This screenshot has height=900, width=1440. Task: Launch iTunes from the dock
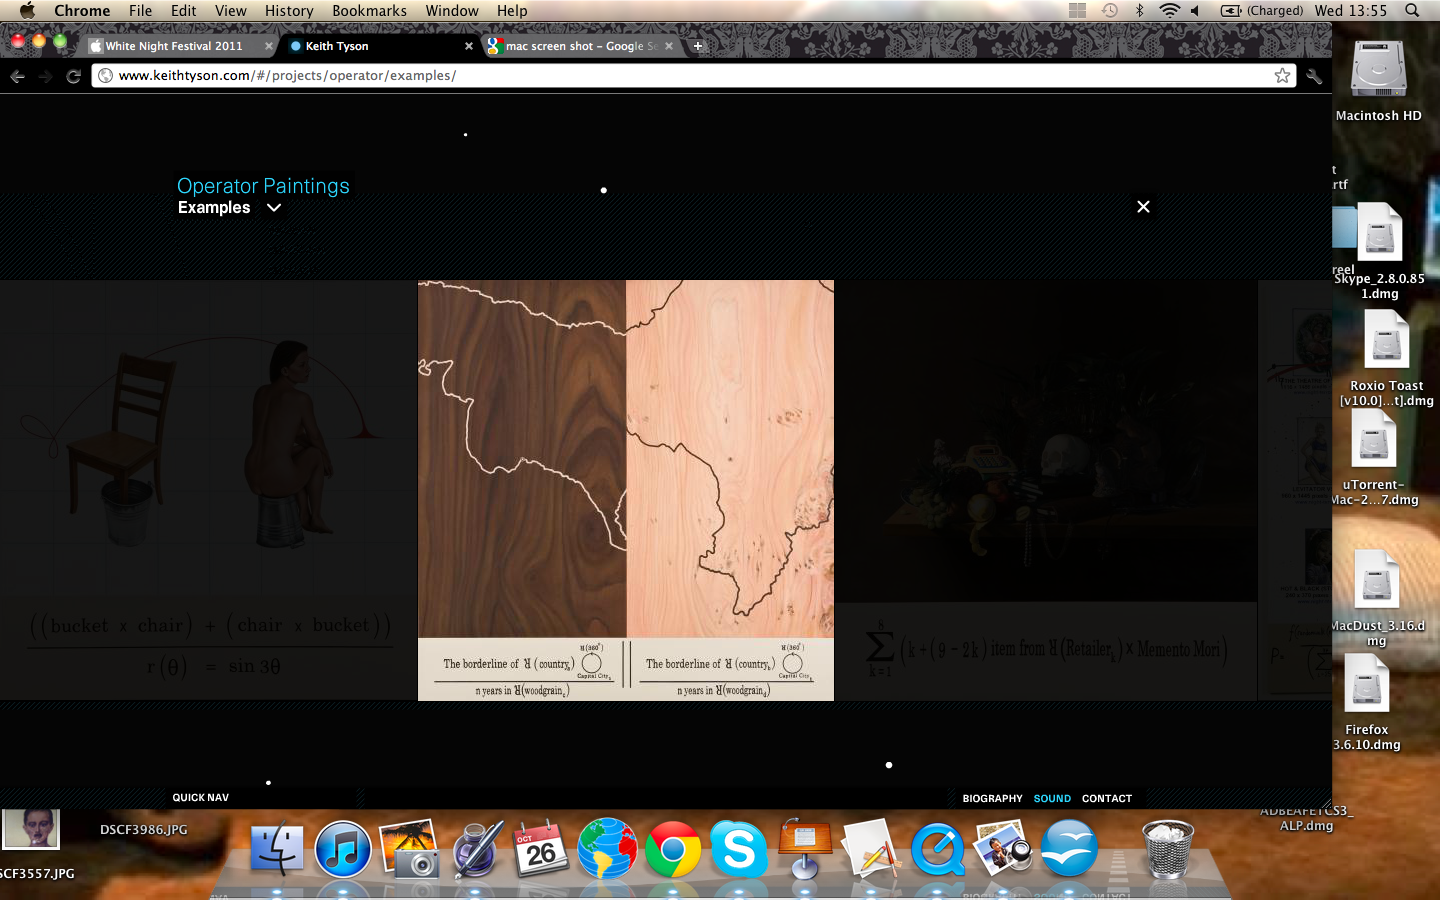tap(343, 850)
